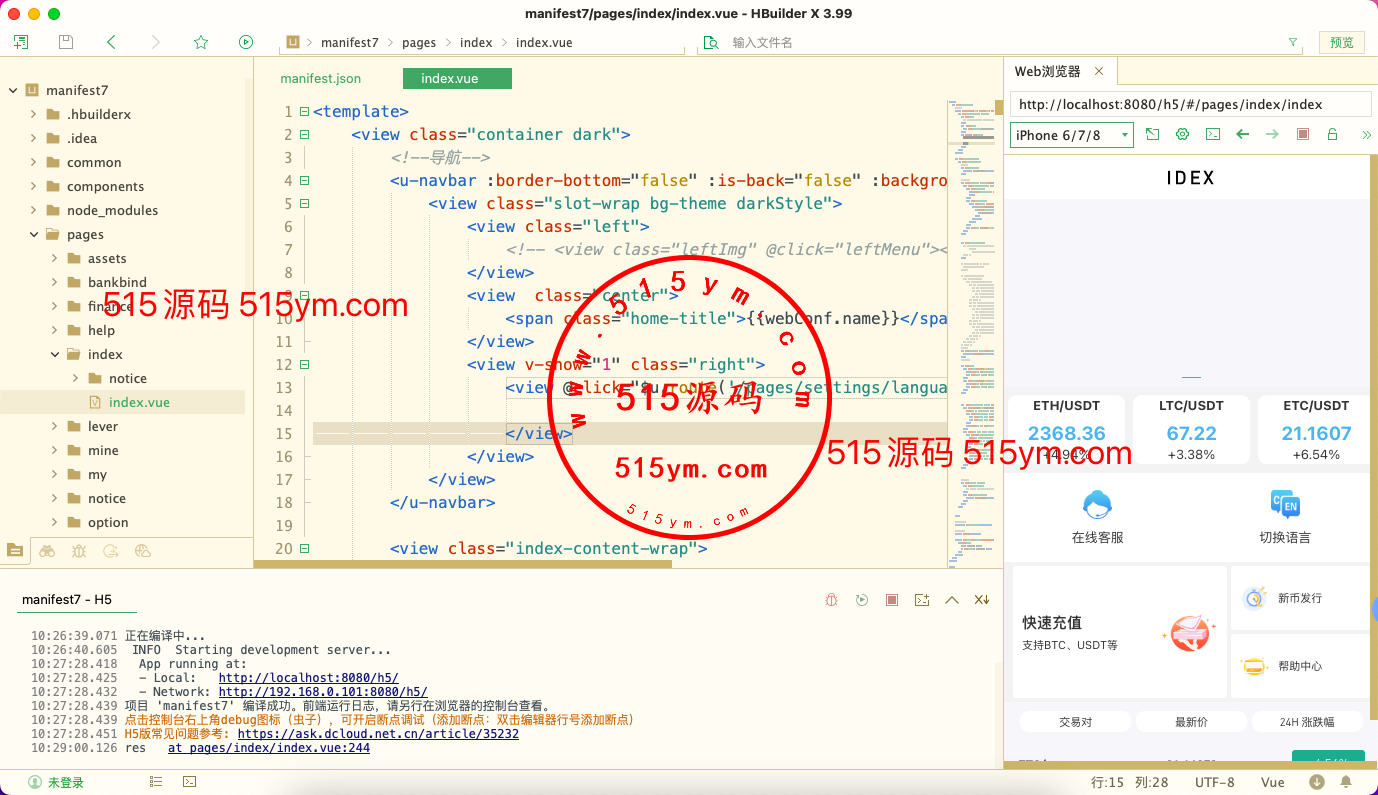Collapse the manifest7 project root
The image size is (1378, 795).
(x=13, y=90)
